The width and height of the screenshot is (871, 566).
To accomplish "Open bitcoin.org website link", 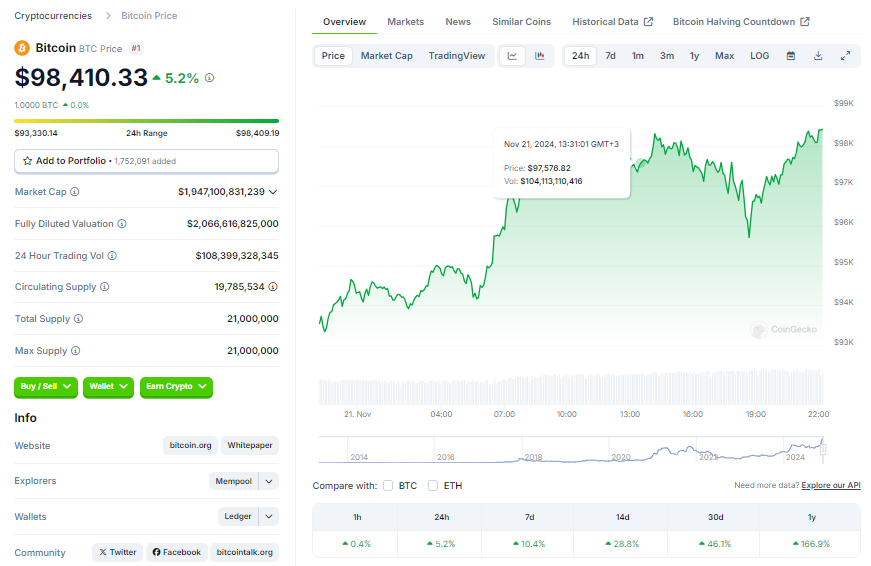I will [x=191, y=445].
